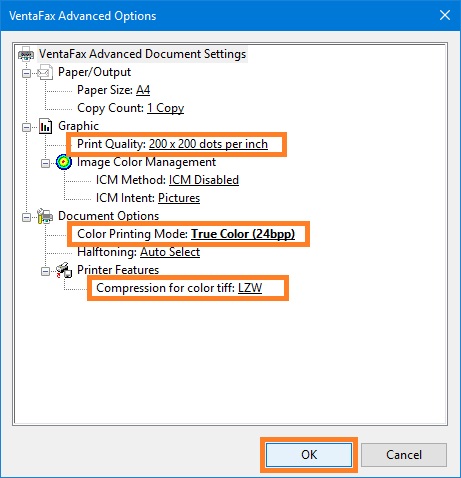The width and height of the screenshot is (461, 478).
Task: Collapse the Image Color Management node
Action: [x=45, y=163]
